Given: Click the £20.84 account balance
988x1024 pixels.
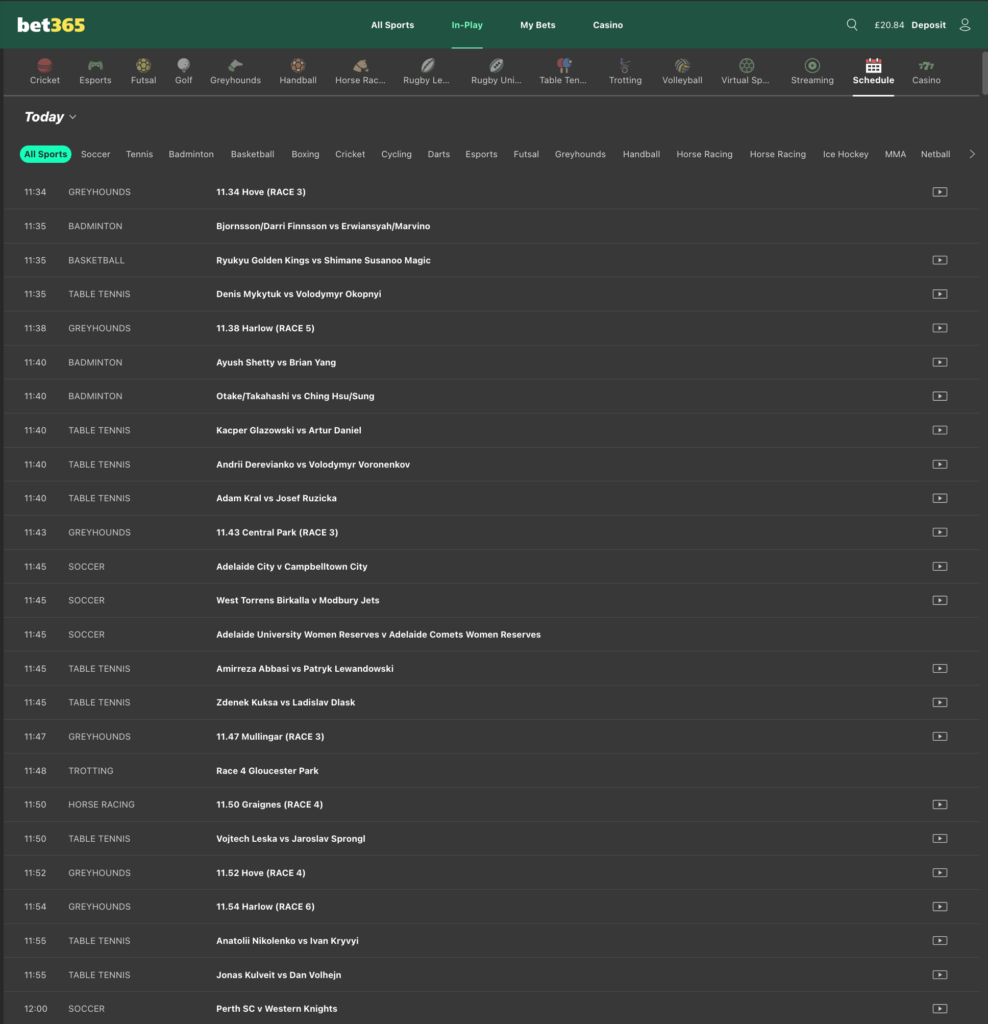Looking at the screenshot, I should point(889,25).
